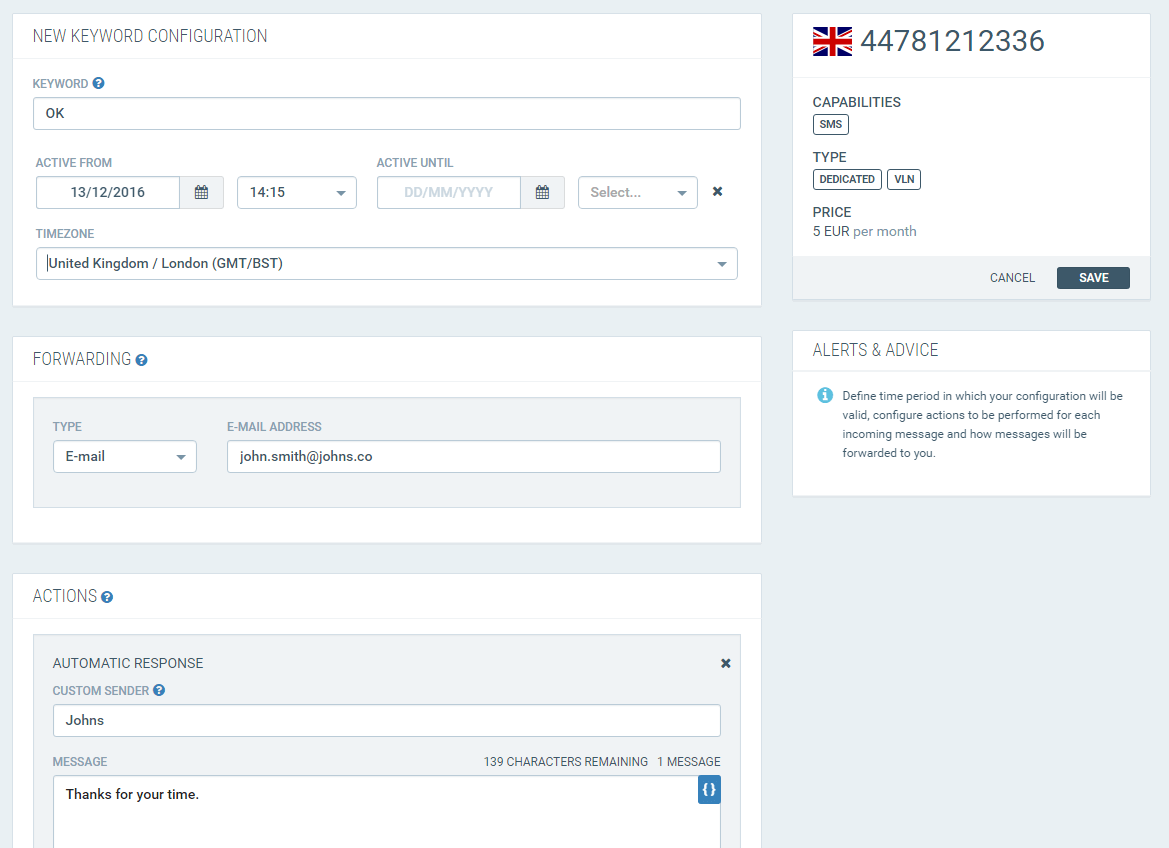Open the 14:15 time dropdown
The height and width of the screenshot is (848, 1169).
click(297, 192)
